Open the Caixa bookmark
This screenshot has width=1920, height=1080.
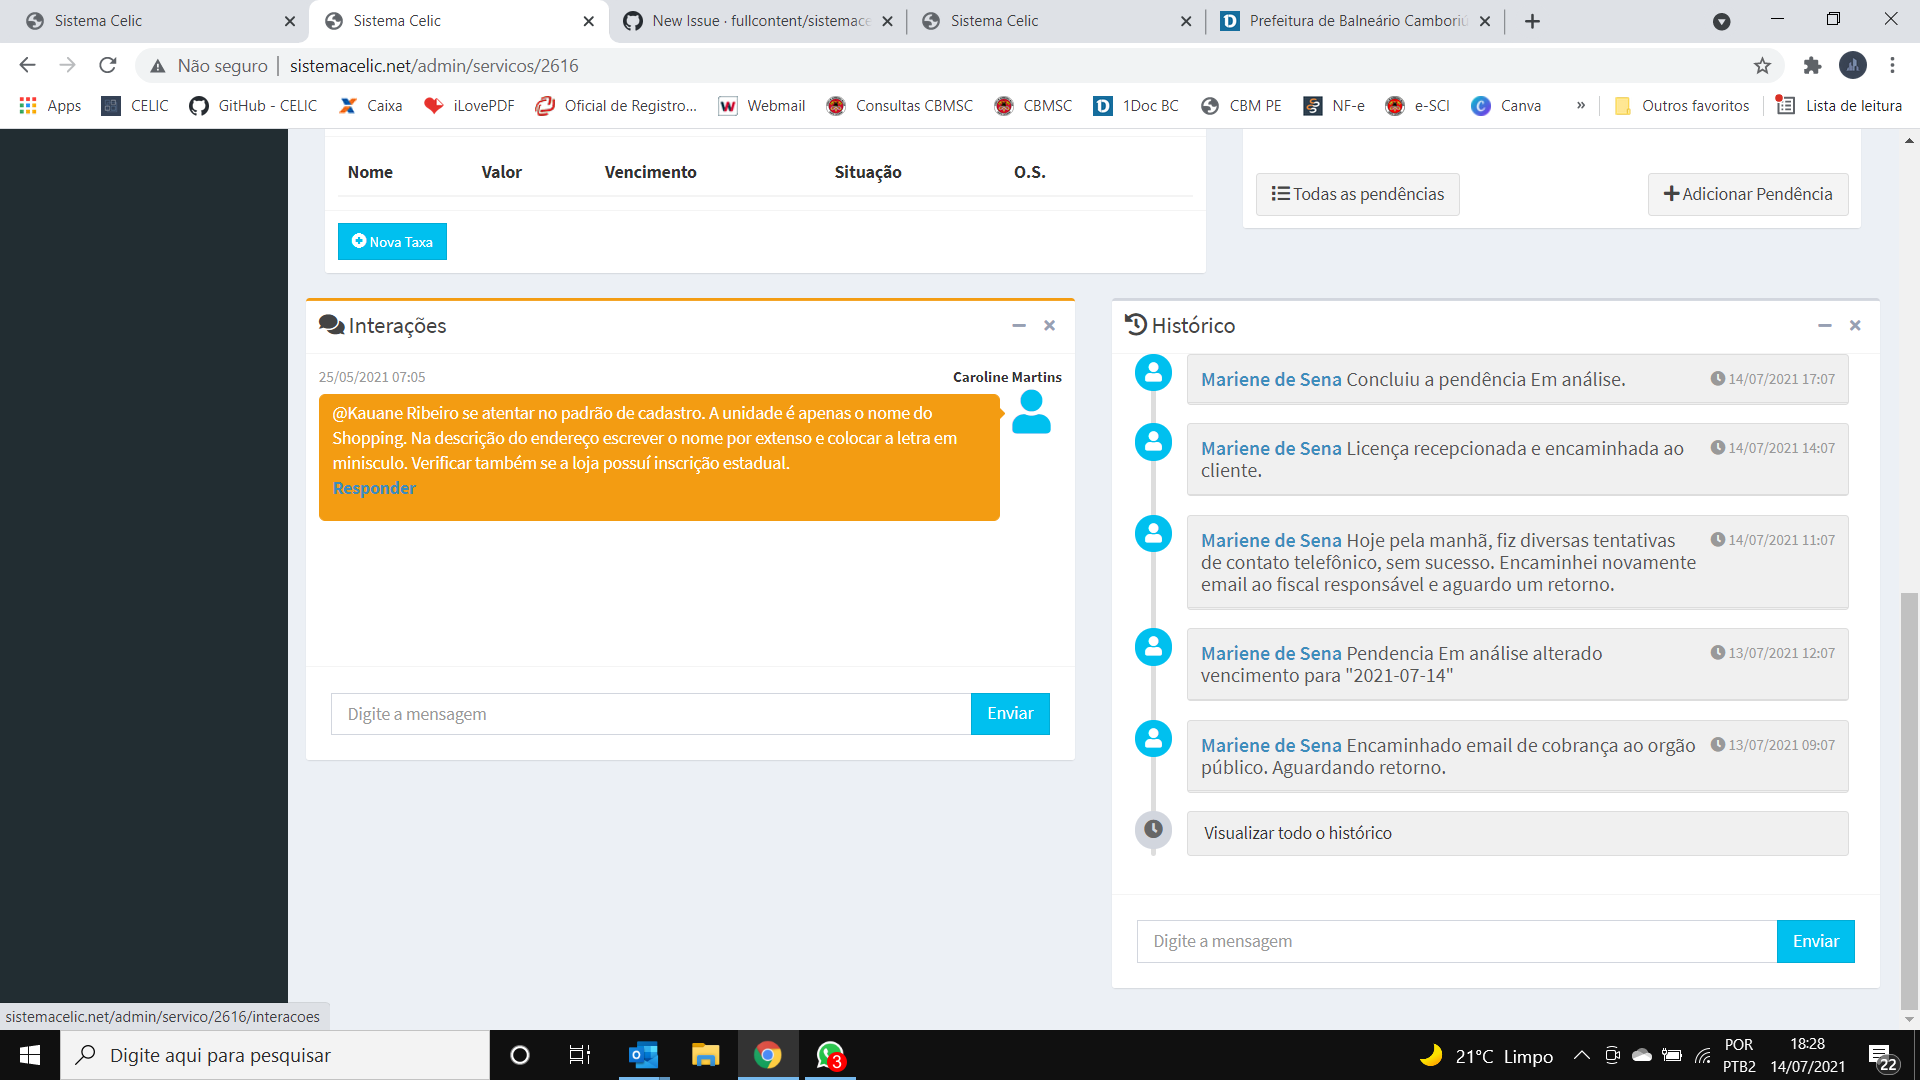pyautogui.click(x=371, y=106)
